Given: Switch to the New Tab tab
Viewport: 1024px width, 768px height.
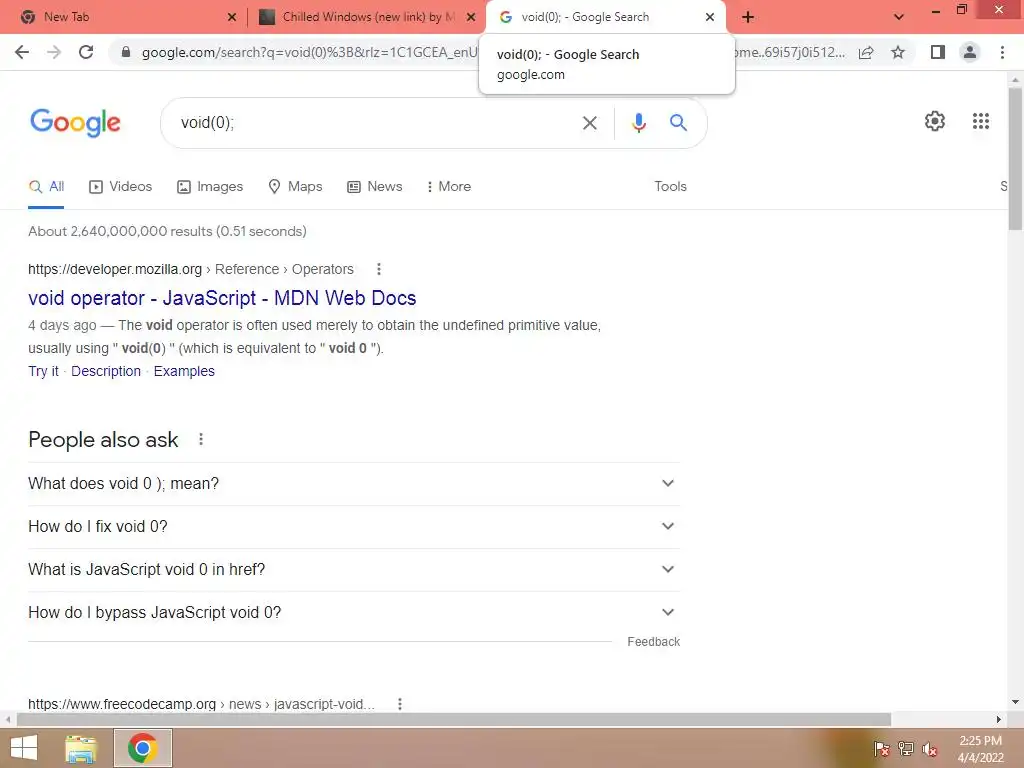Looking at the screenshot, I should click(124, 17).
